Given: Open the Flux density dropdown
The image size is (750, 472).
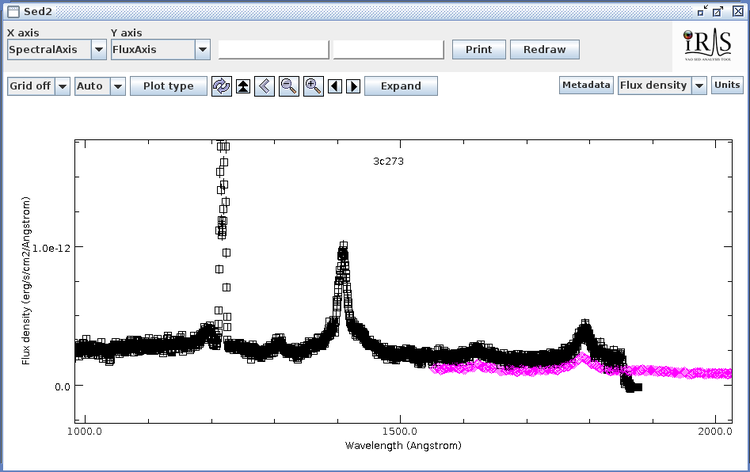Looking at the screenshot, I should 699,86.
